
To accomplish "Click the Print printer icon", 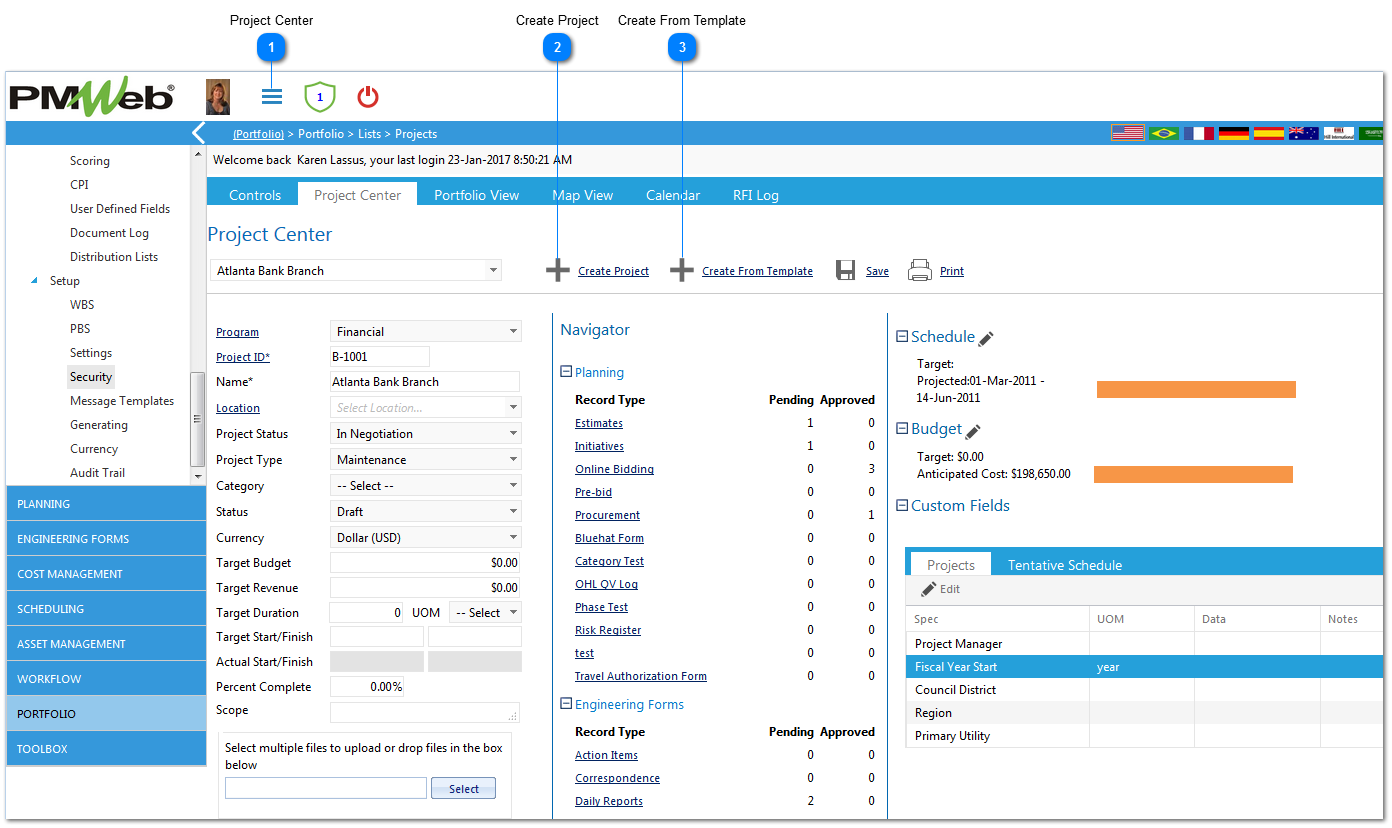I will tap(920, 271).
